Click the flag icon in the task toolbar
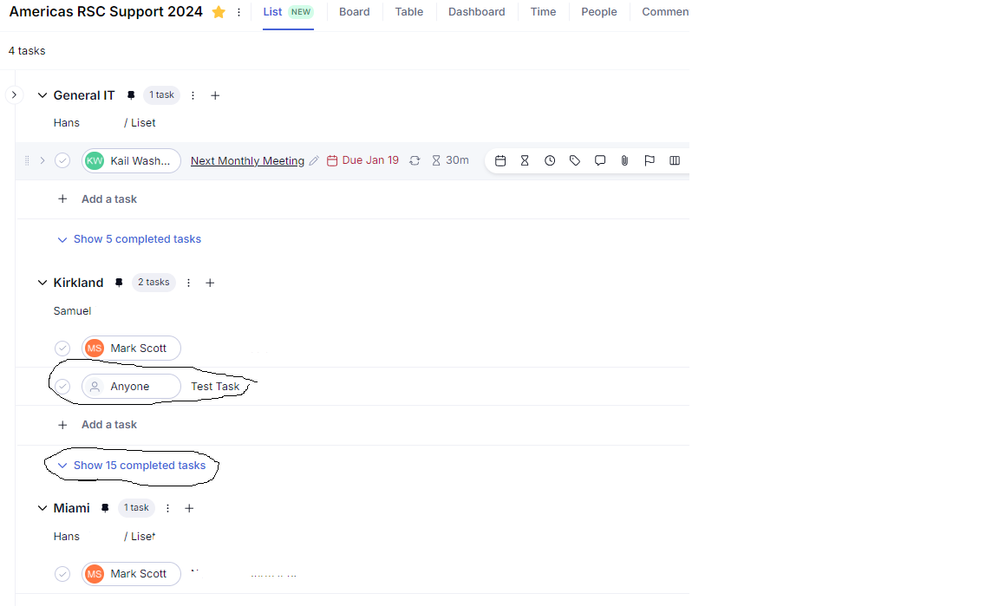999x606 pixels. pyautogui.click(x=649, y=161)
